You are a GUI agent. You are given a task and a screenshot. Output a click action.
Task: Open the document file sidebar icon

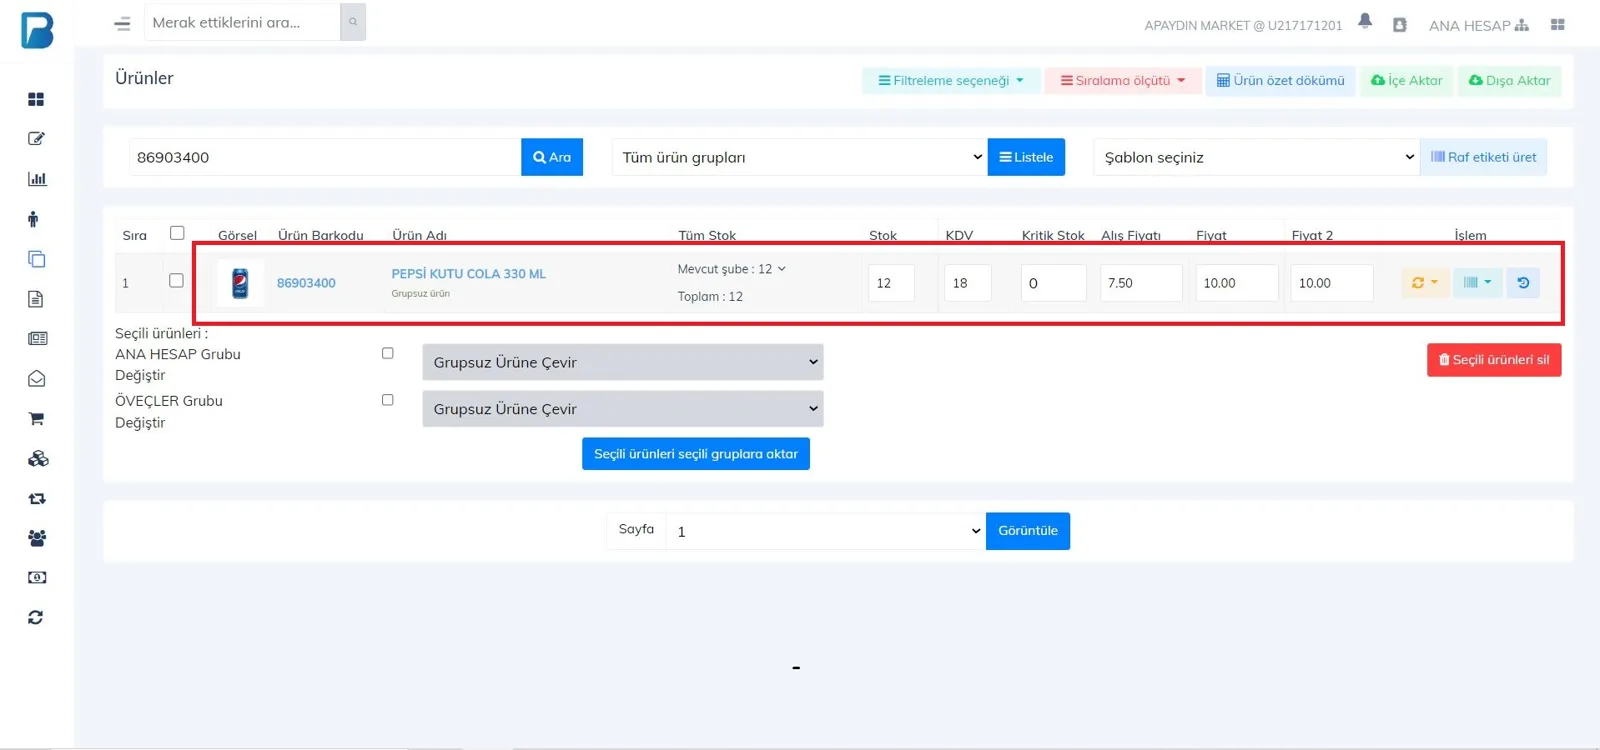pos(36,299)
